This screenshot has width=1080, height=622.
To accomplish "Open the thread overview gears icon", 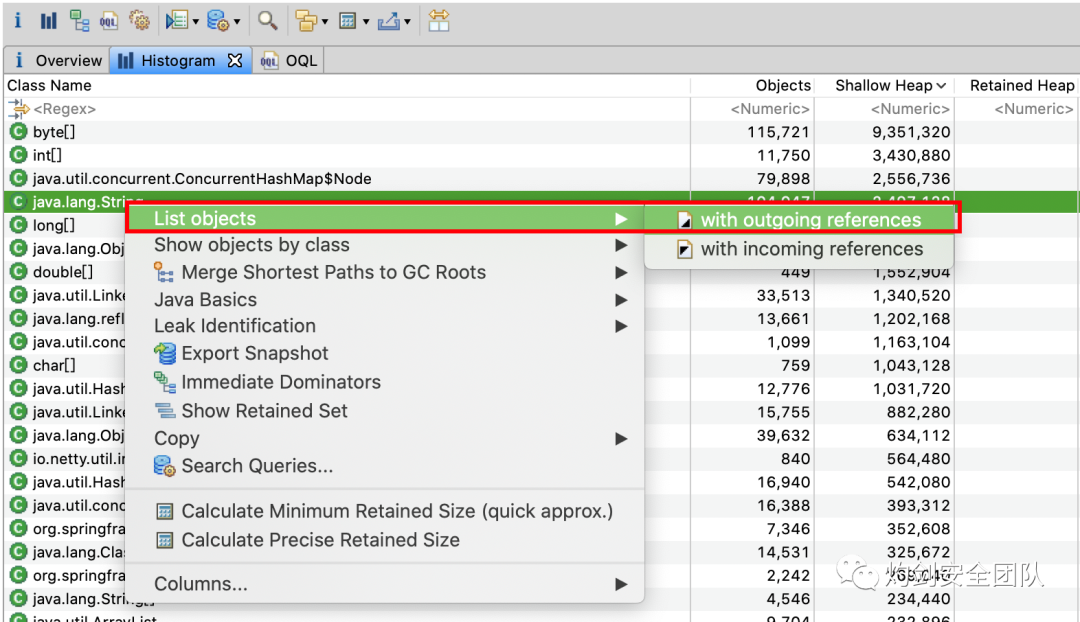I will pos(139,21).
